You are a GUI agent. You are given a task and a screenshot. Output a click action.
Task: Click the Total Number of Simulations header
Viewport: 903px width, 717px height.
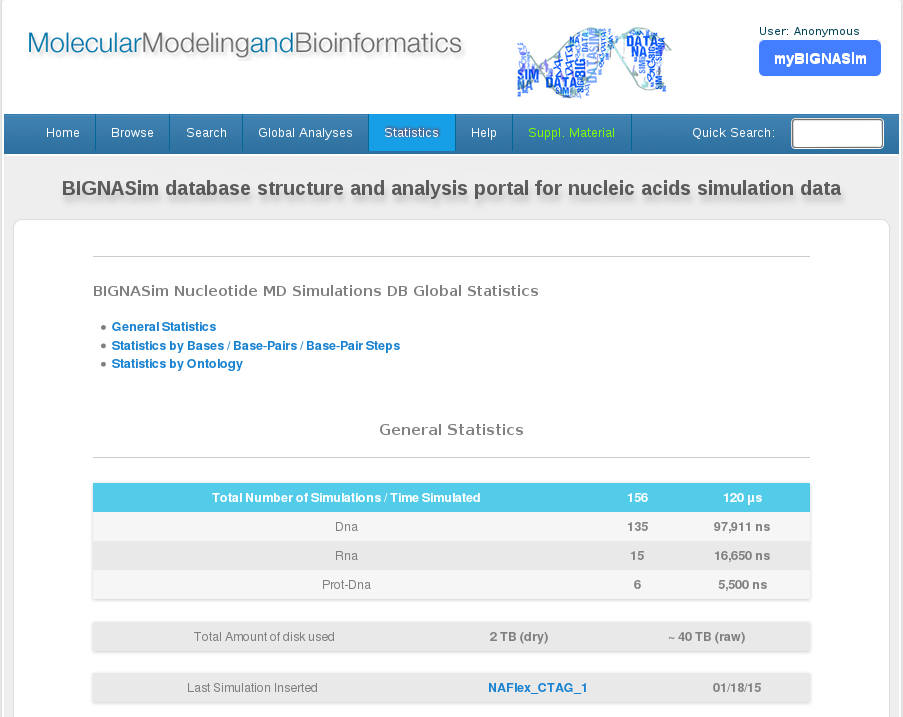click(346, 498)
